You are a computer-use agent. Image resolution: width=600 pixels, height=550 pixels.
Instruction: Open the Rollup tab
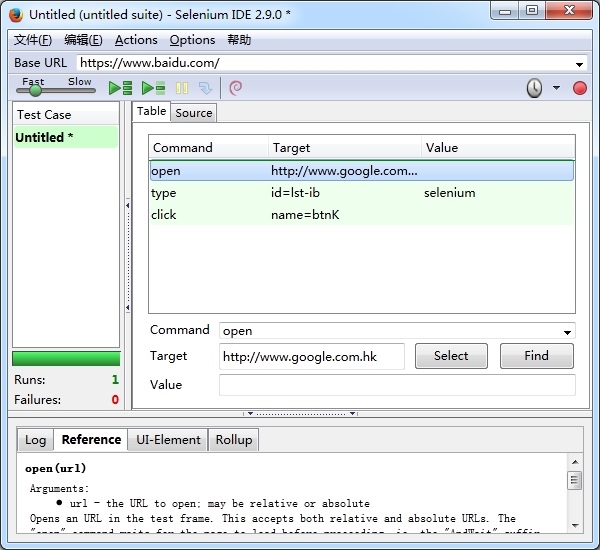(234, 440)
